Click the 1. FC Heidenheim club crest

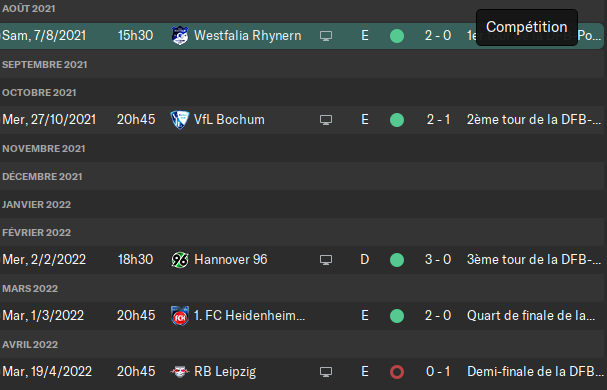pos(180,316)
